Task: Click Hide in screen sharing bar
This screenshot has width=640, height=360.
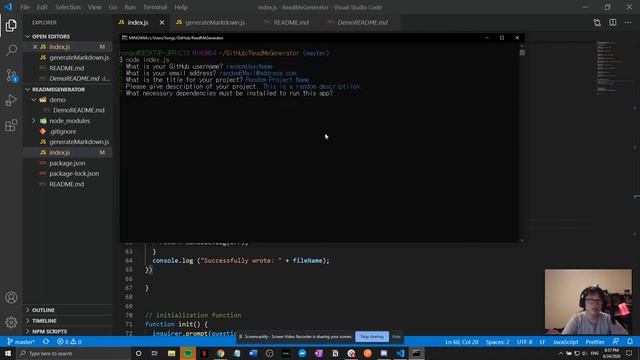Action: point(396,337)
